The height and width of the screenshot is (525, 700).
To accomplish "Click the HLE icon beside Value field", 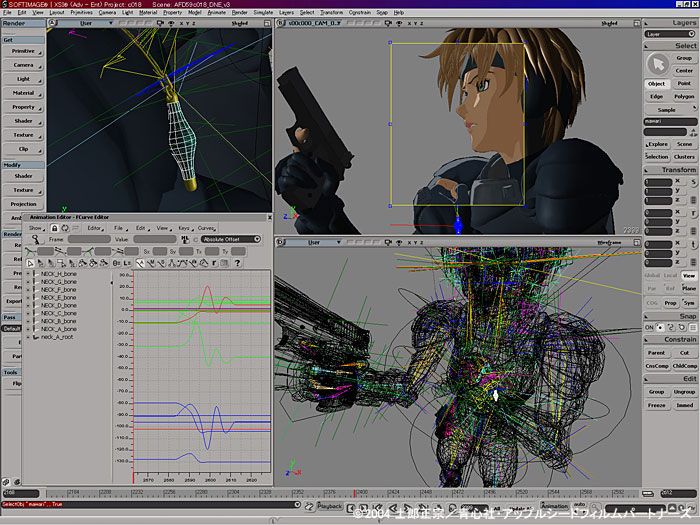I will point(185,240).
